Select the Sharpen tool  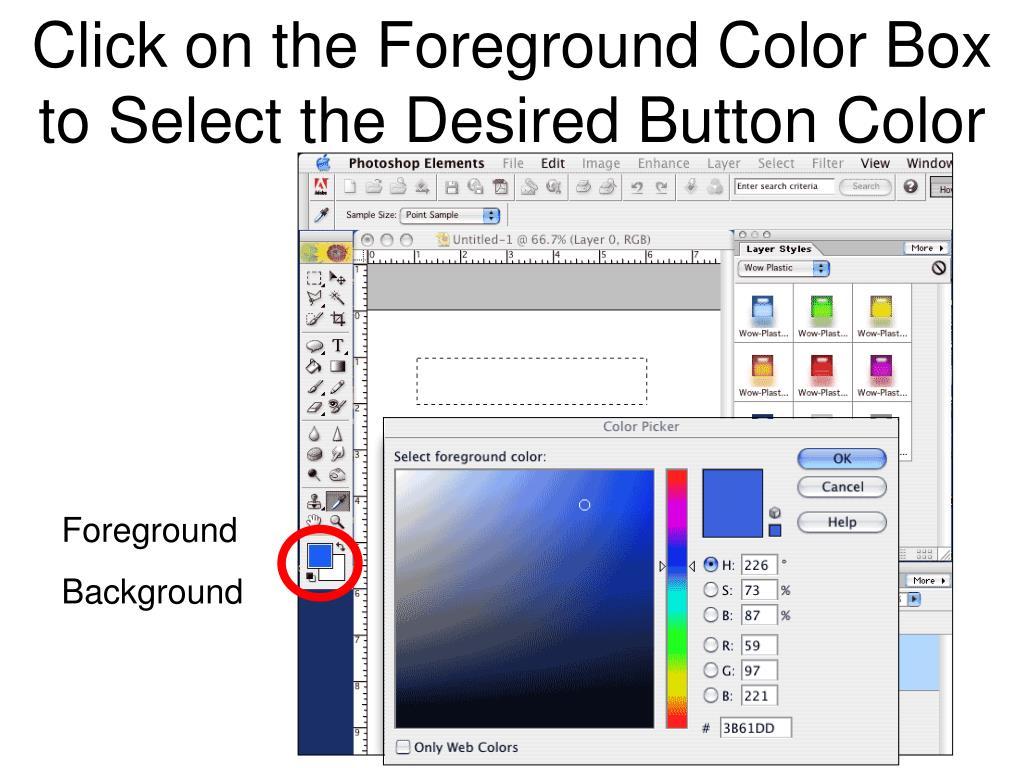(x=338, y=434)
